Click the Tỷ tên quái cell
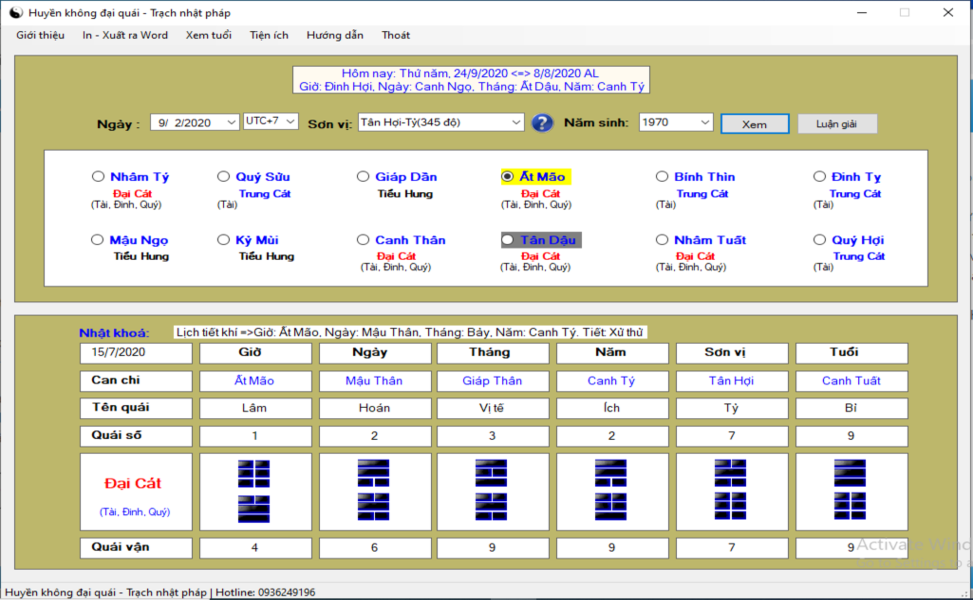This screenshot has height=600, width=973. (732, 408)
